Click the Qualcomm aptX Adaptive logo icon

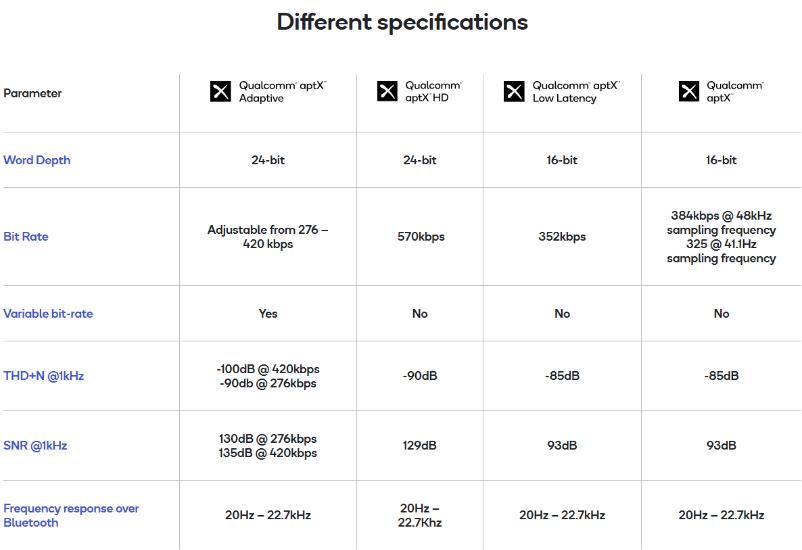click(220, 92)
